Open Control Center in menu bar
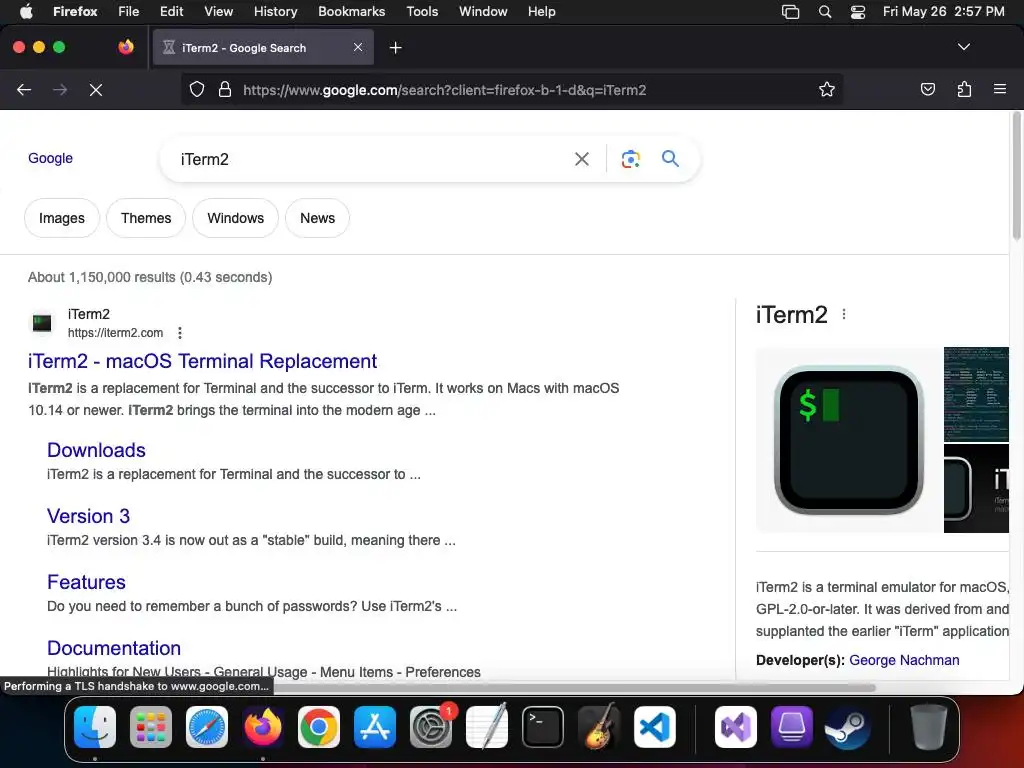 (857, 11)
